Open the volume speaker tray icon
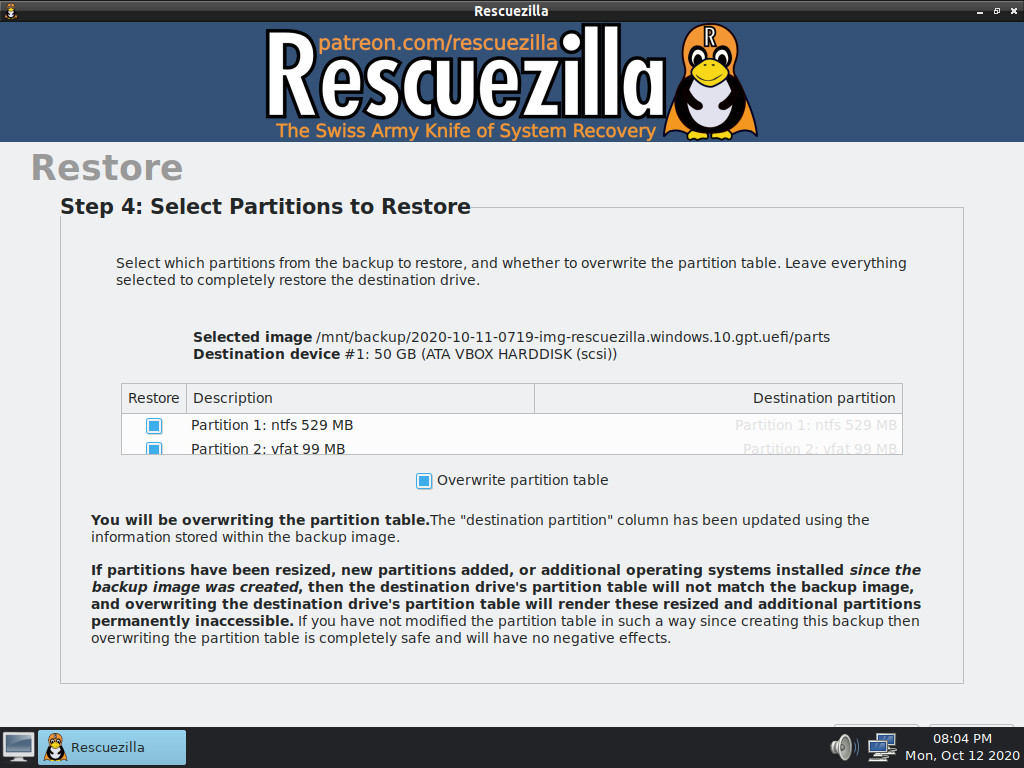1024x768 pixels. click(x=844, y=747)
